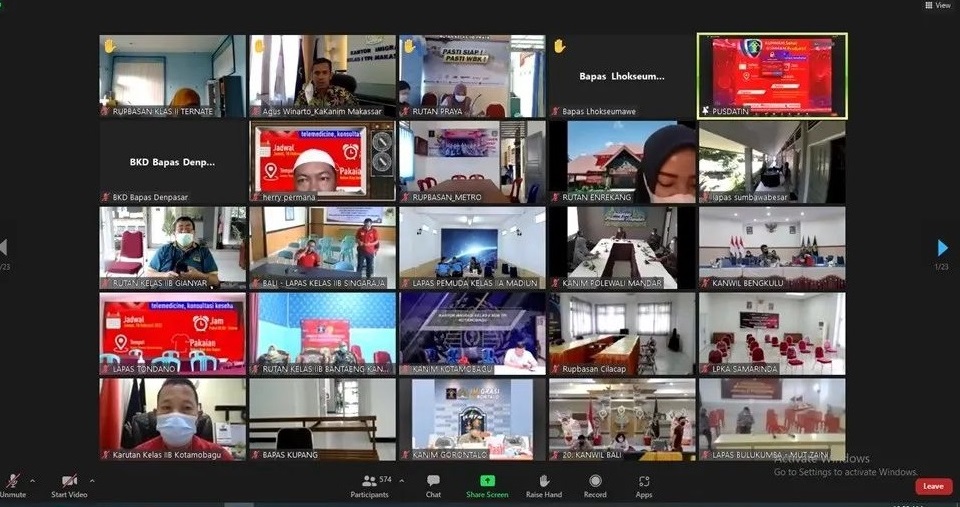Select the KANIM POLEWALI MANDAR tile
960x507 pixels.
pyautogui.click(x=622, y=247)
